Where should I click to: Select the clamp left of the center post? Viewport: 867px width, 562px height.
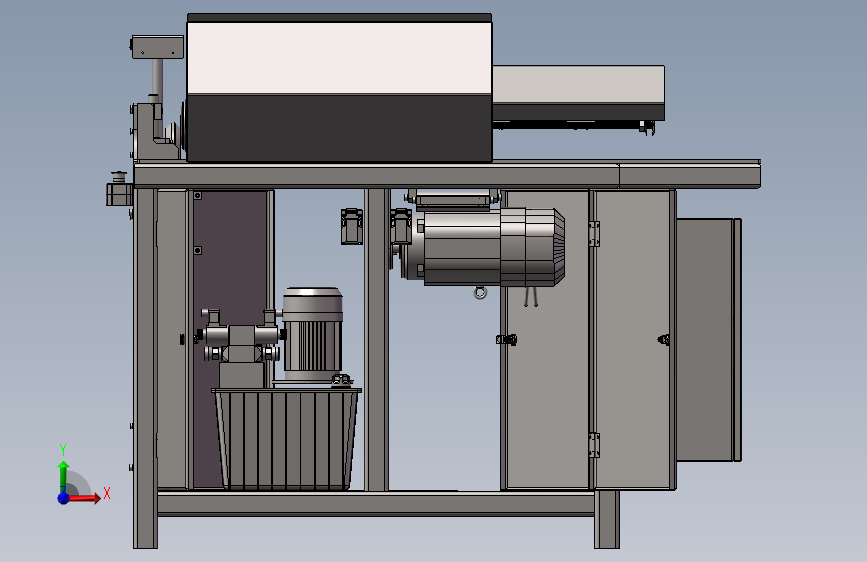click(x=352, y=226)
